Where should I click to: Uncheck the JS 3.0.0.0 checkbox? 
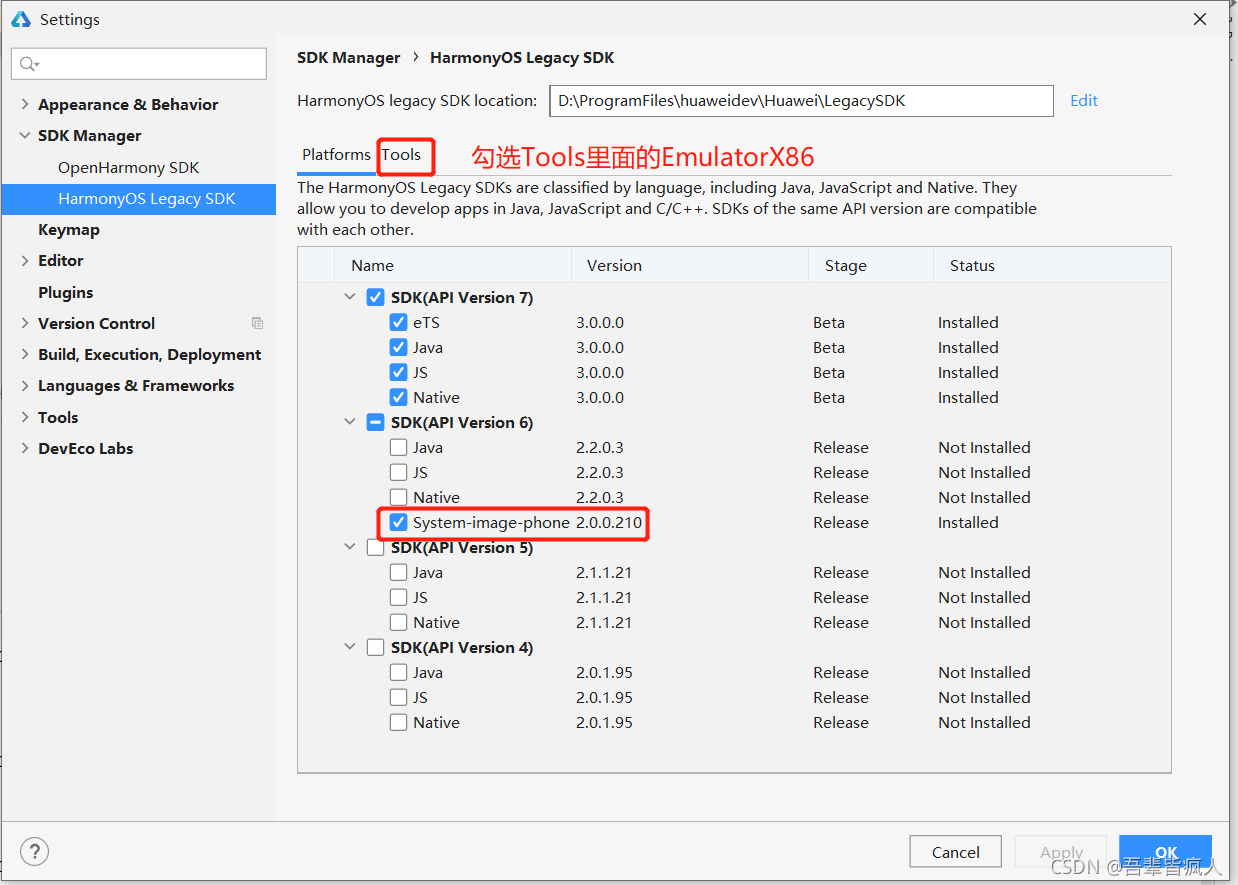(x=398, y=372)
